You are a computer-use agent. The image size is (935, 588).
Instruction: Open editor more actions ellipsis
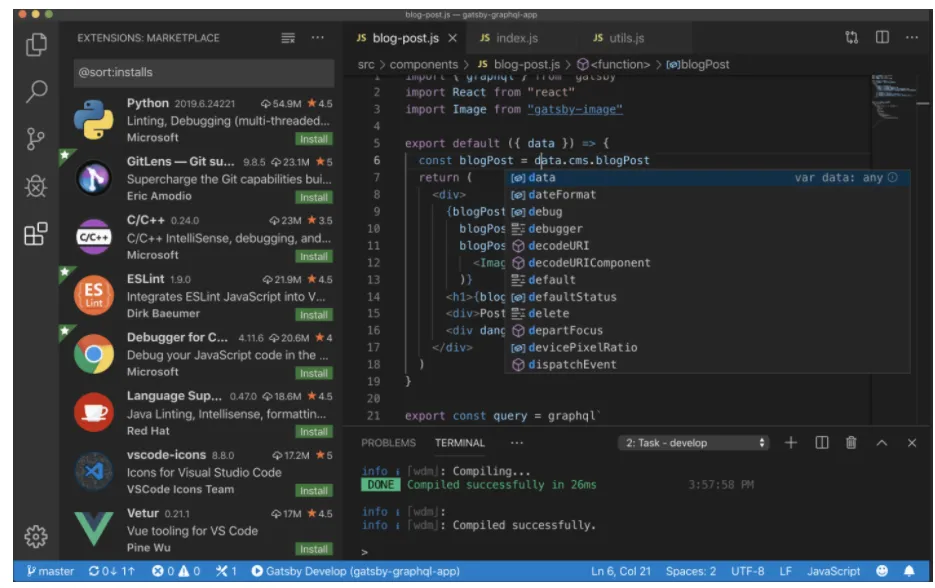point(912,38)
